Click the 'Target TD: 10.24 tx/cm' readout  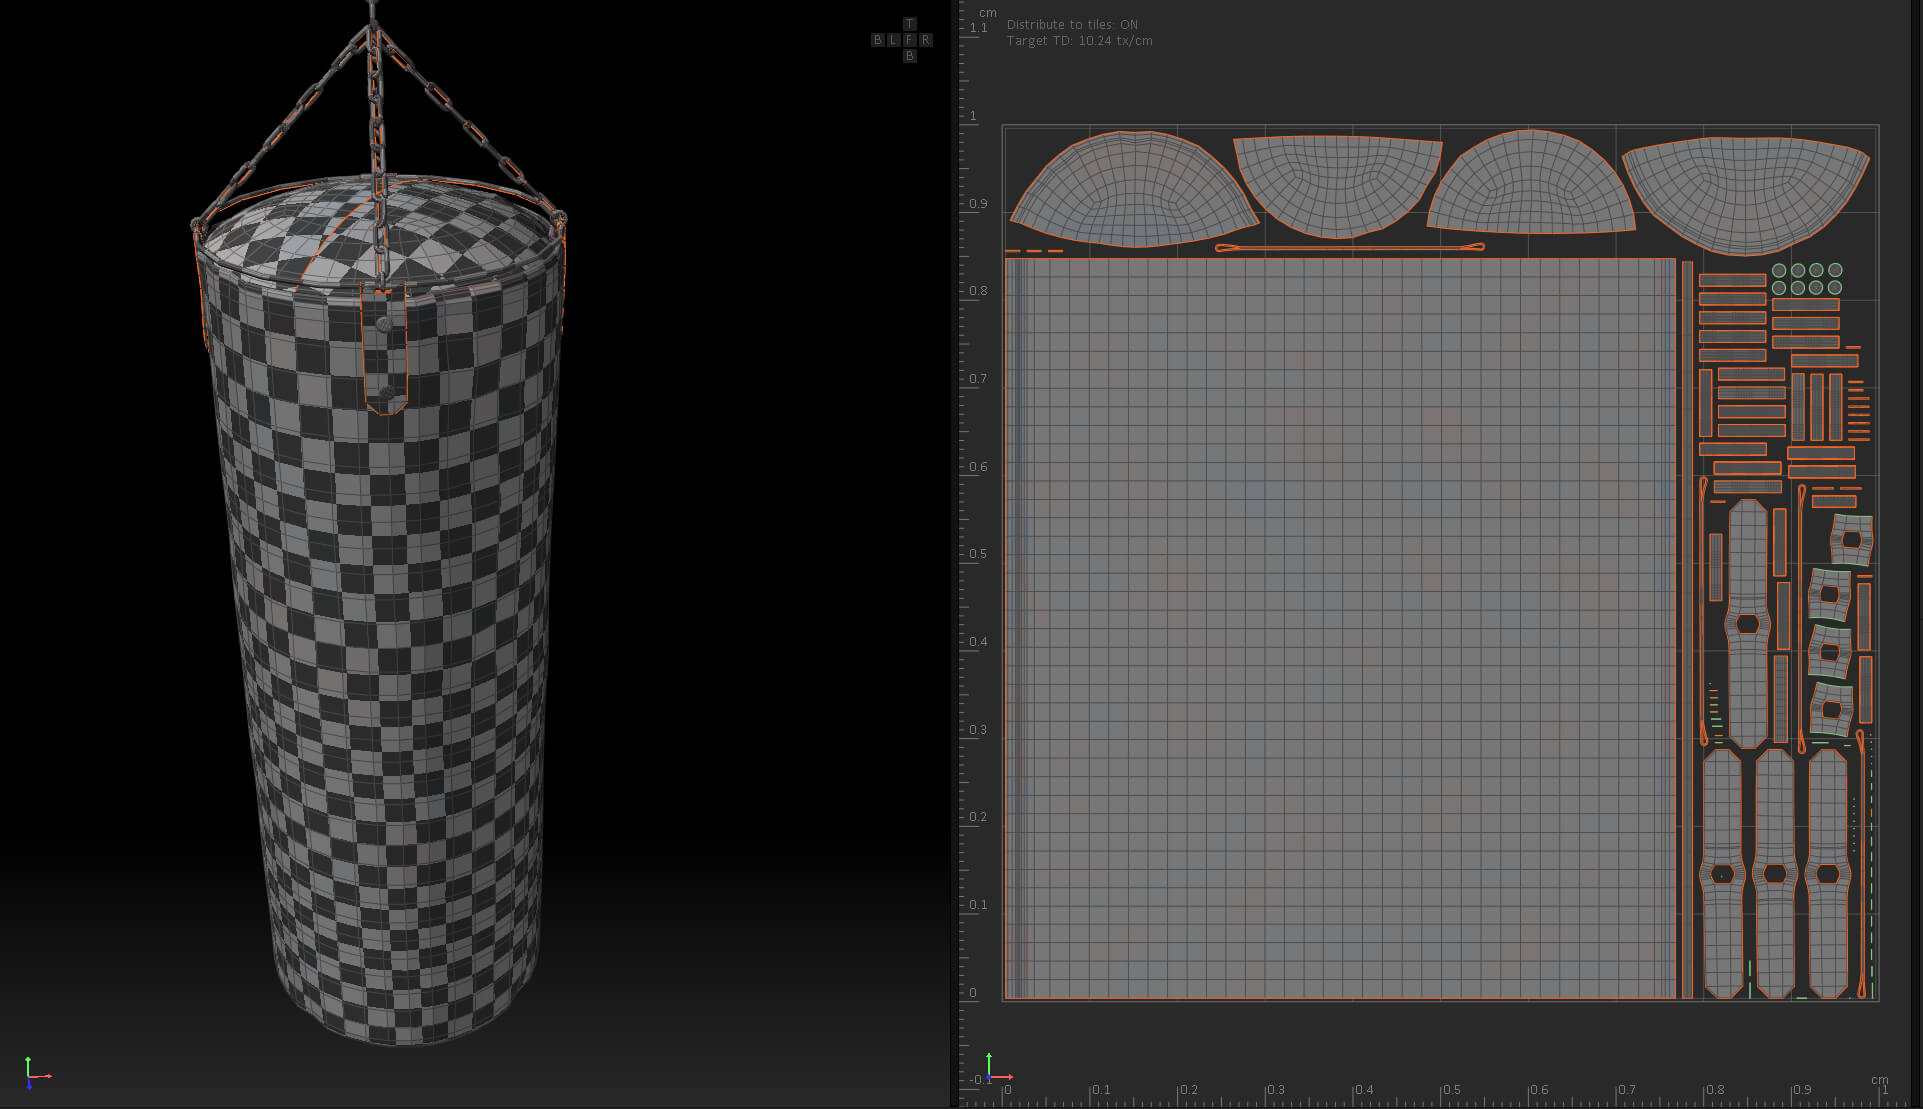click(1079, 41)
